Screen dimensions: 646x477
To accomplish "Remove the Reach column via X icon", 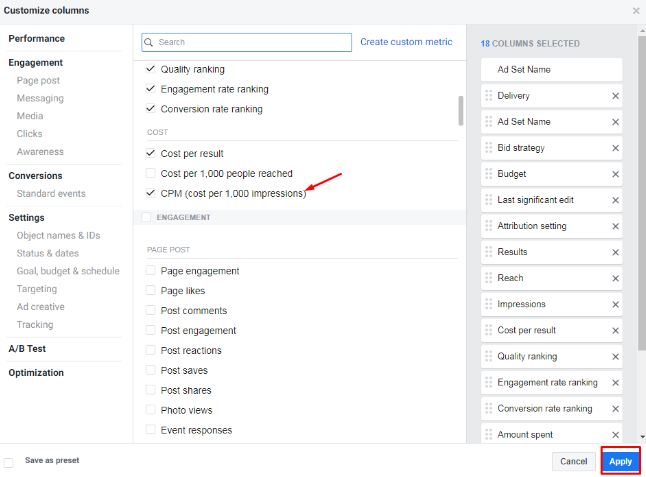I will click(x=615, y=278).
